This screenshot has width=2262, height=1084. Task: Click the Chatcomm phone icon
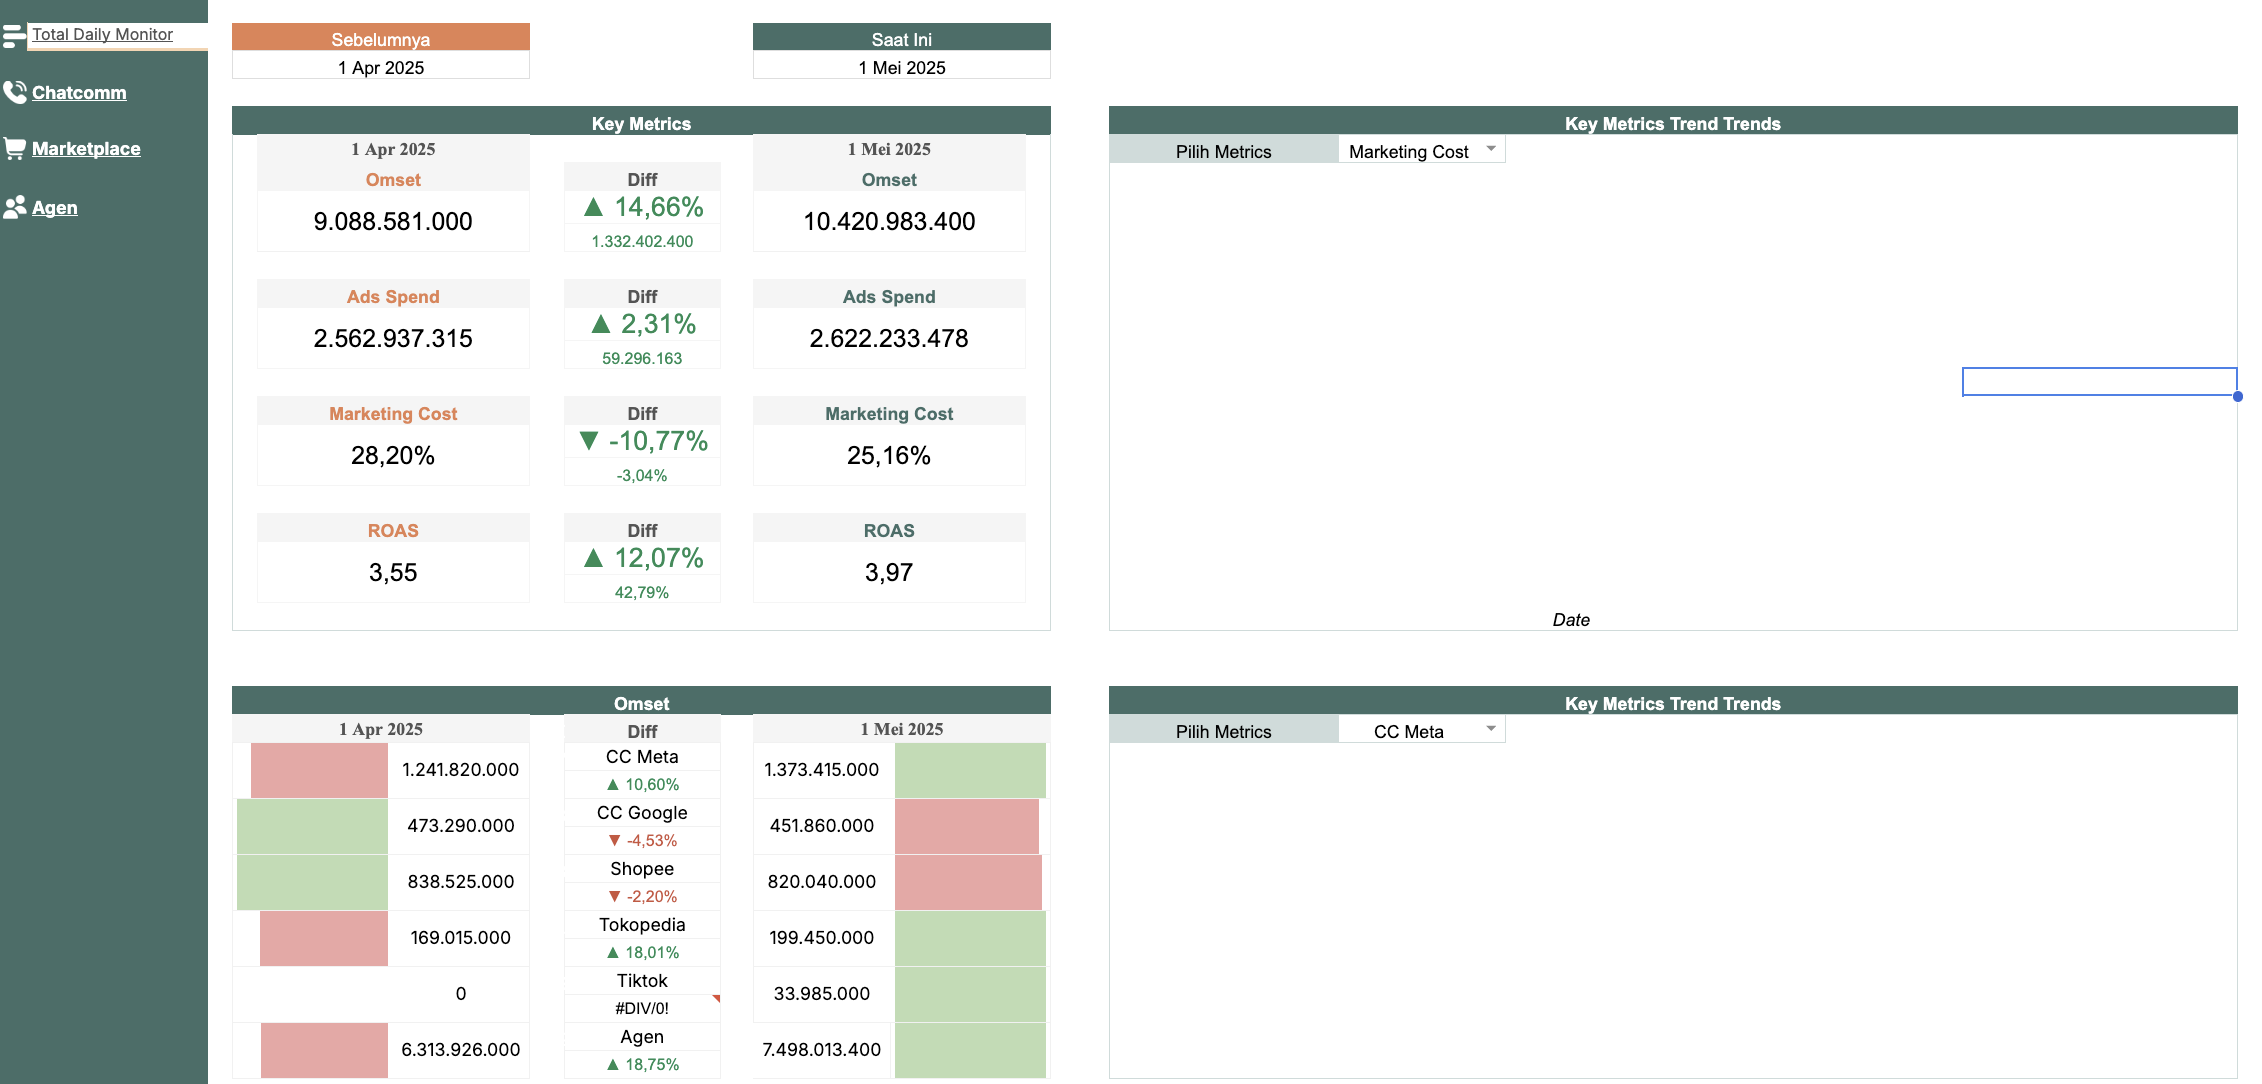point(14,92)
